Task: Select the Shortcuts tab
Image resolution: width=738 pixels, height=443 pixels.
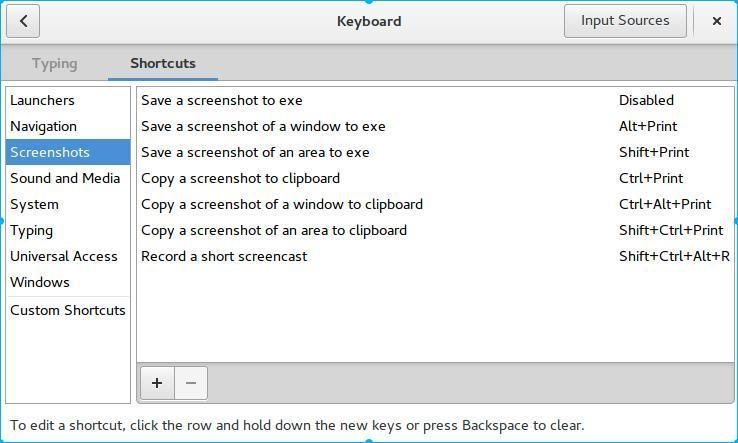Action: pyautogui.click(x=163, y=64)
